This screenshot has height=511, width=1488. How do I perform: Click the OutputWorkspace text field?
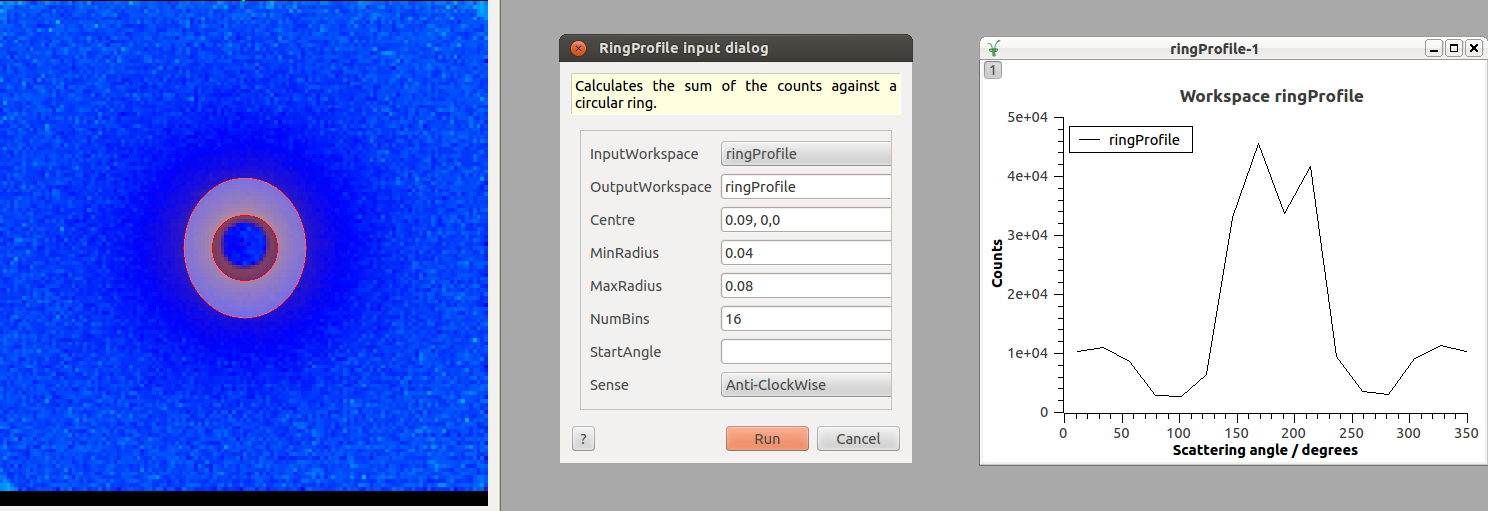point(806,187)
